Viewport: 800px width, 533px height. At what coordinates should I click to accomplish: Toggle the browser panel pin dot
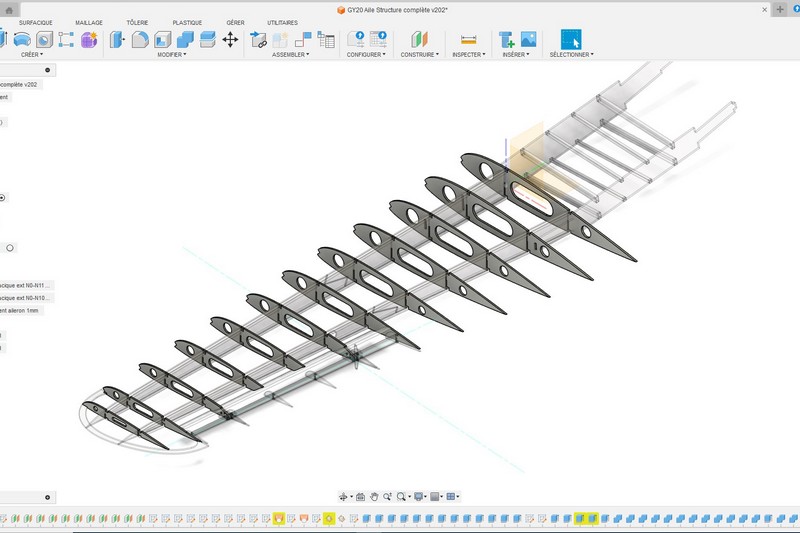[x=47, y=71]
